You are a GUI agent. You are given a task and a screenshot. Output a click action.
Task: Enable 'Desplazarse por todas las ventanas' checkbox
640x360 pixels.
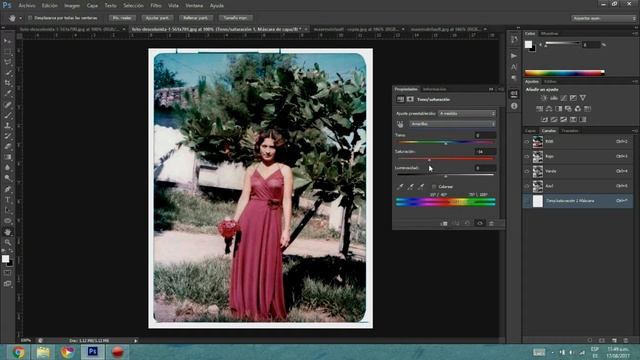point(30,18)
